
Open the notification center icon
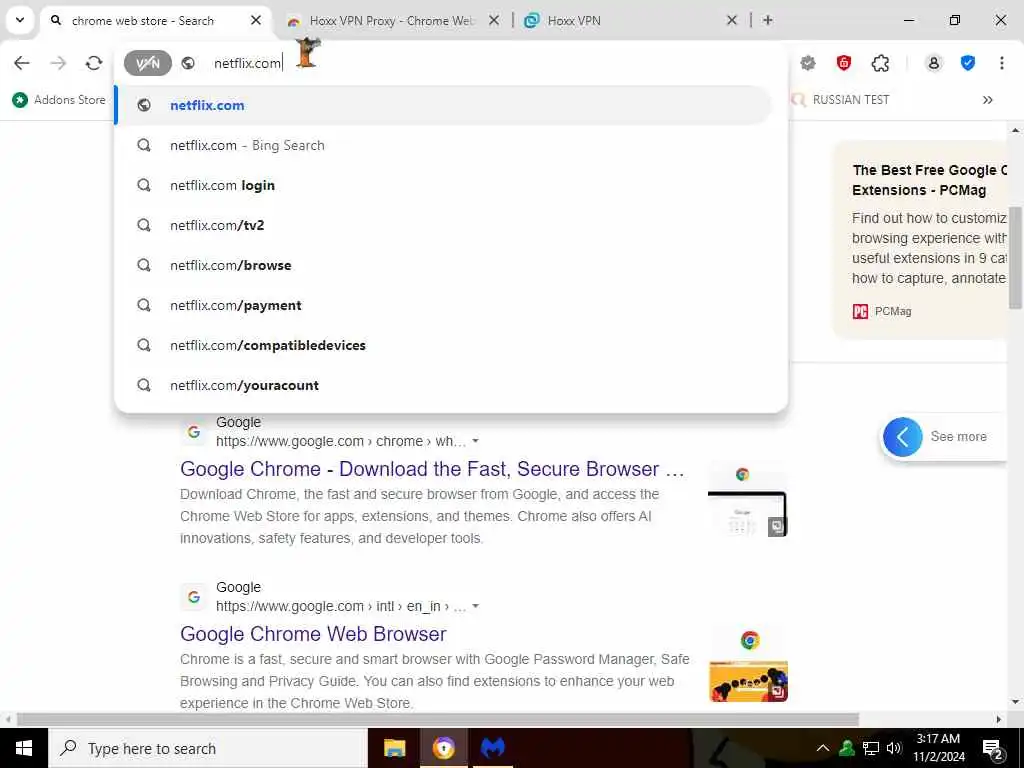993,748
